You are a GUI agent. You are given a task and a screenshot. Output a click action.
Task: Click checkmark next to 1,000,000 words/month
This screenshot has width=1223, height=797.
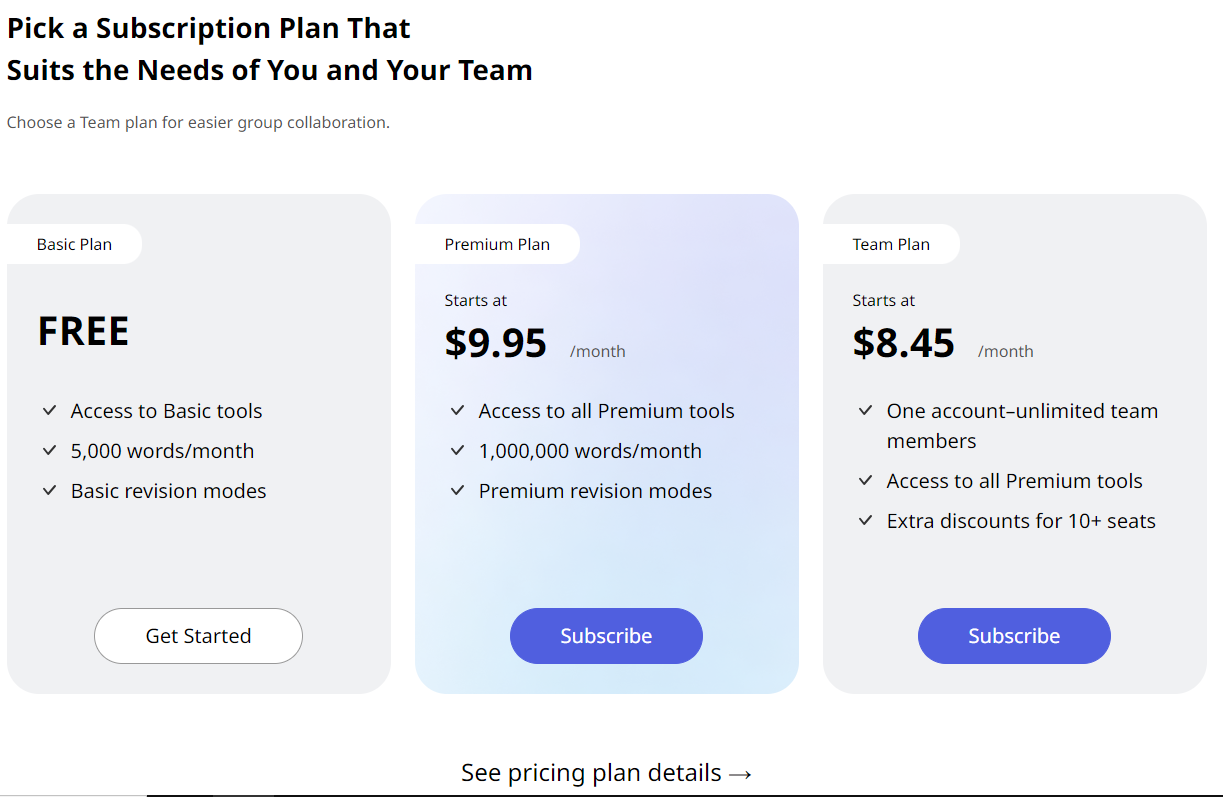(457, 450)
